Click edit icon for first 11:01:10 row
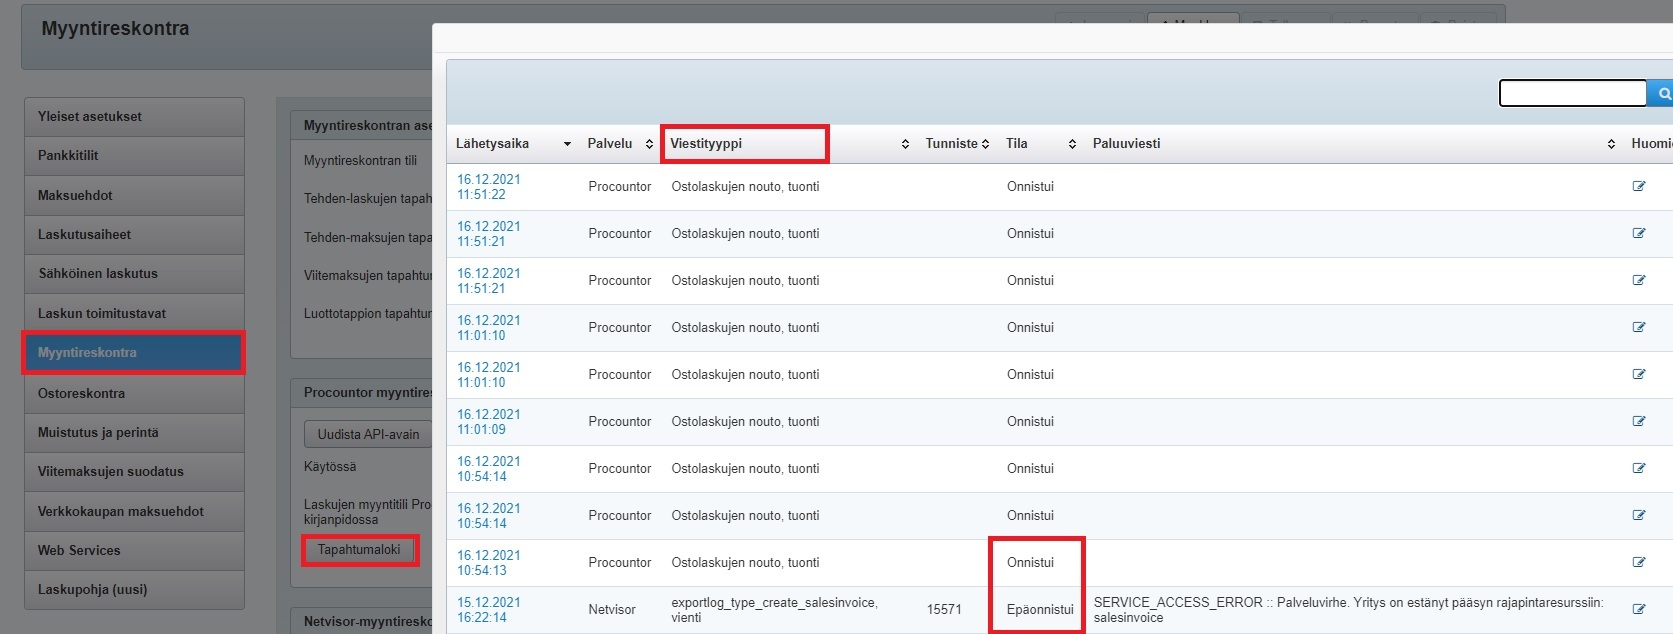Image resolution: width=1673 pixels, height=634 pixels. (1638, 327)
